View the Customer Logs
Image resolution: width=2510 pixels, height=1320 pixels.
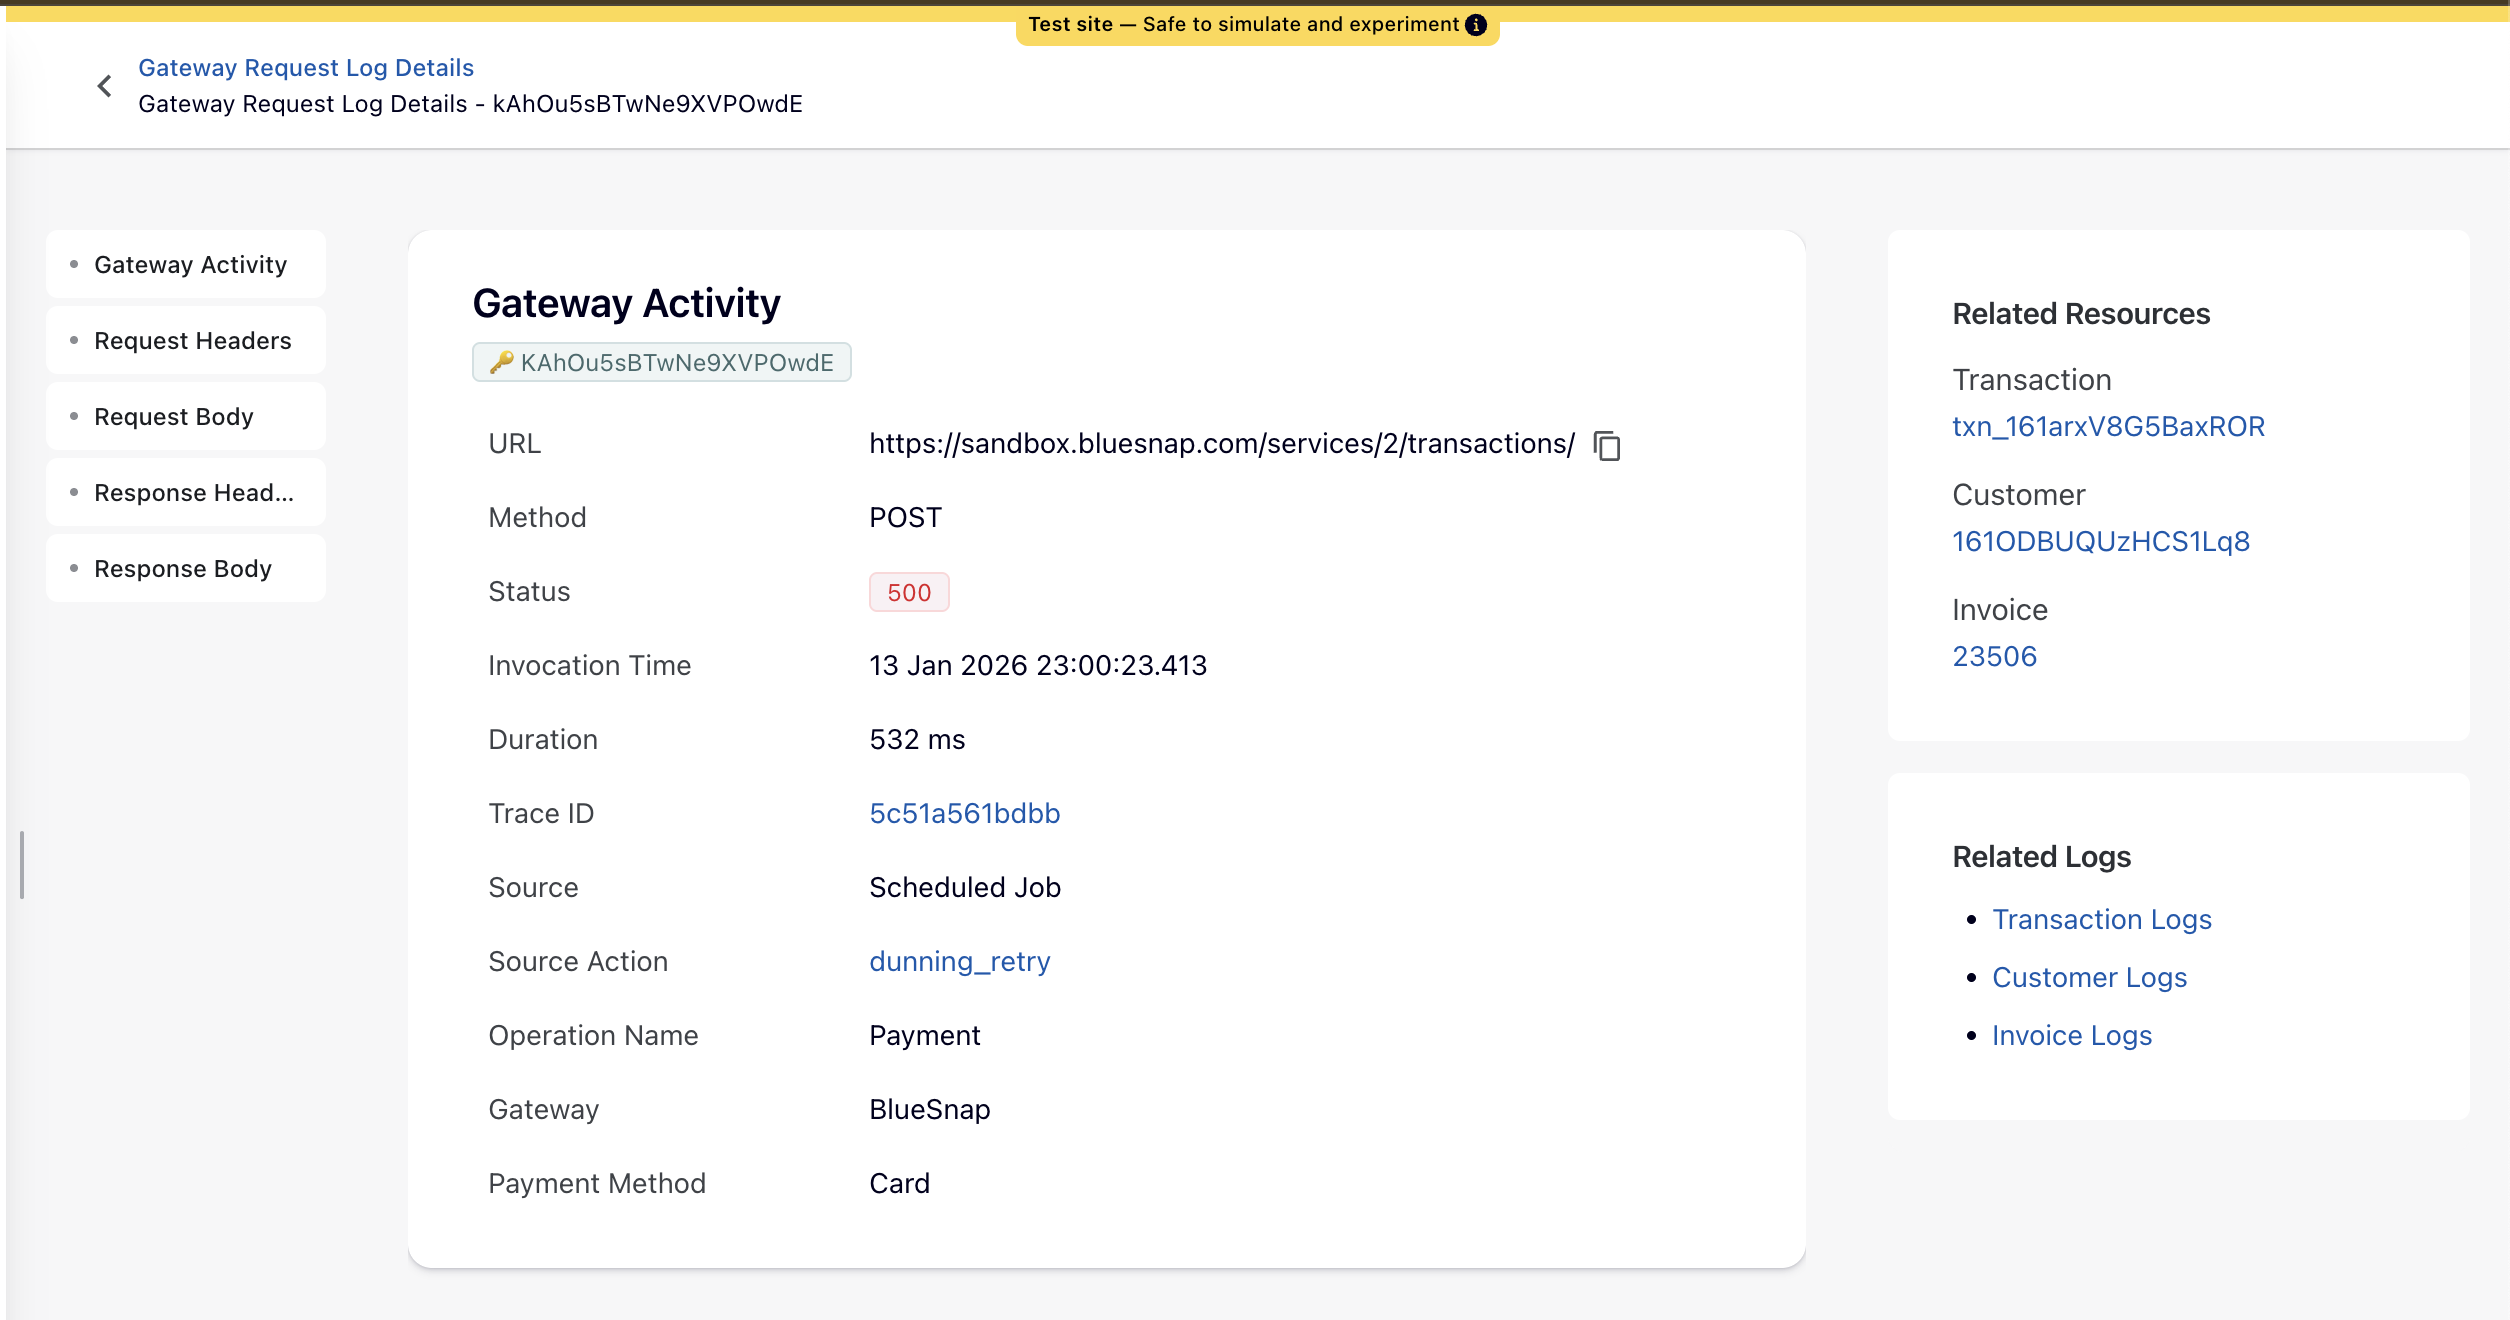click(2090, 977)
